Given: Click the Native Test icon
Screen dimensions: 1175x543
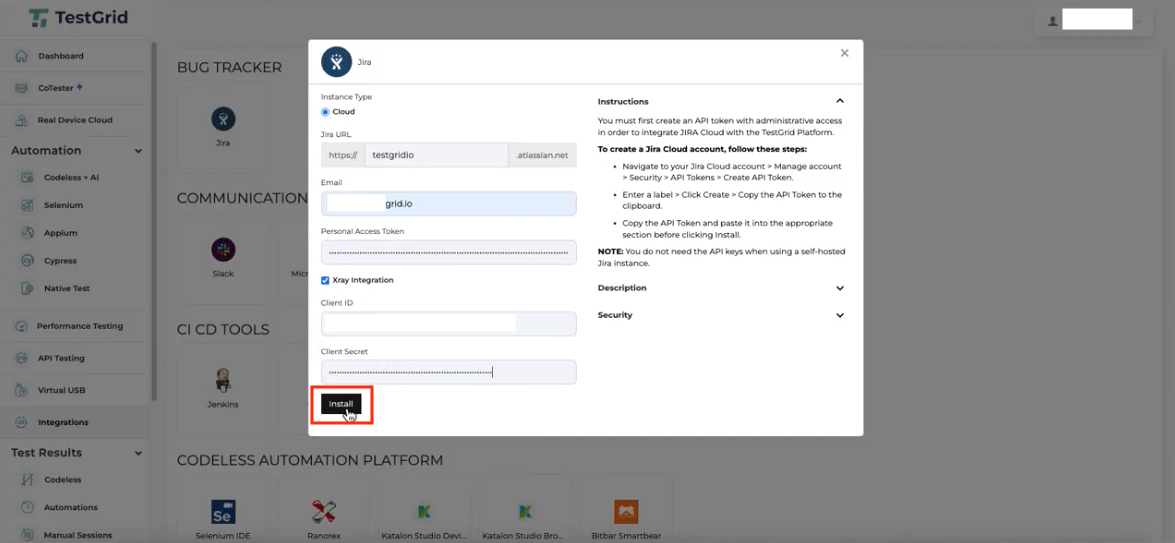Looking at the screenshot, I should tap(28, 288).
